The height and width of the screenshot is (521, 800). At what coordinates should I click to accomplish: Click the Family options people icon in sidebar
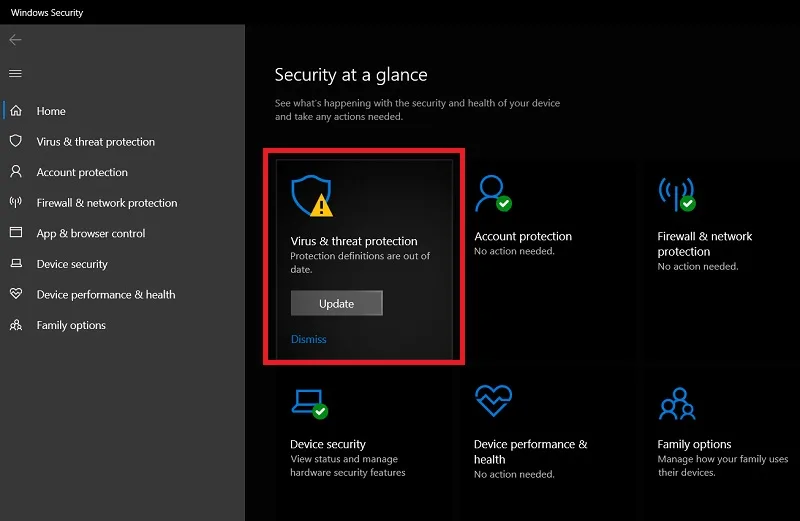(16, 325)
